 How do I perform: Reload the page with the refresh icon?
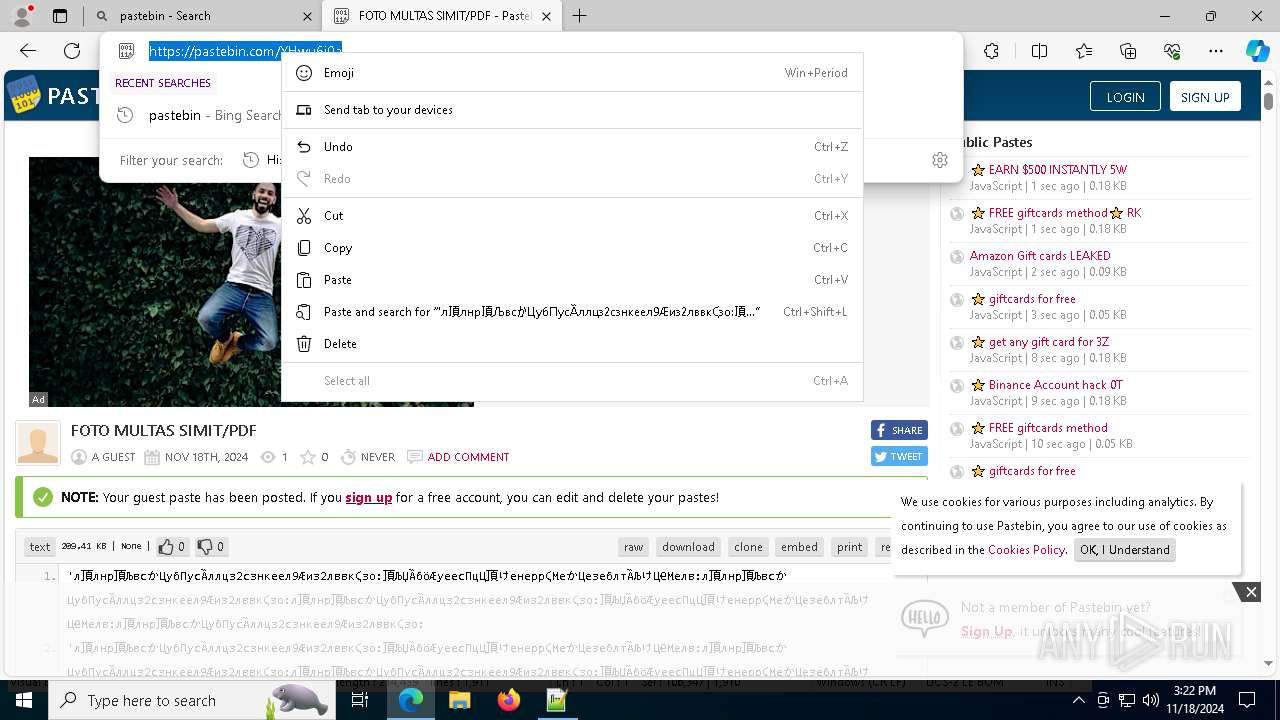coord(72,51)
